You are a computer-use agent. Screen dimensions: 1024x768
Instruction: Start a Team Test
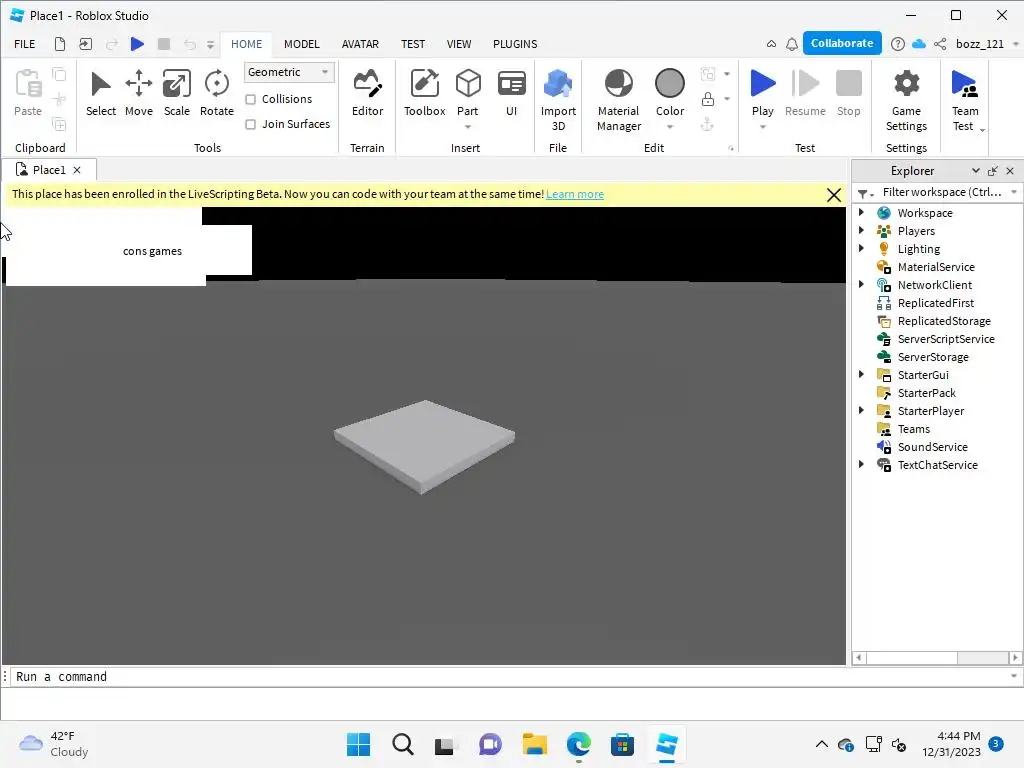coord(964,99)
